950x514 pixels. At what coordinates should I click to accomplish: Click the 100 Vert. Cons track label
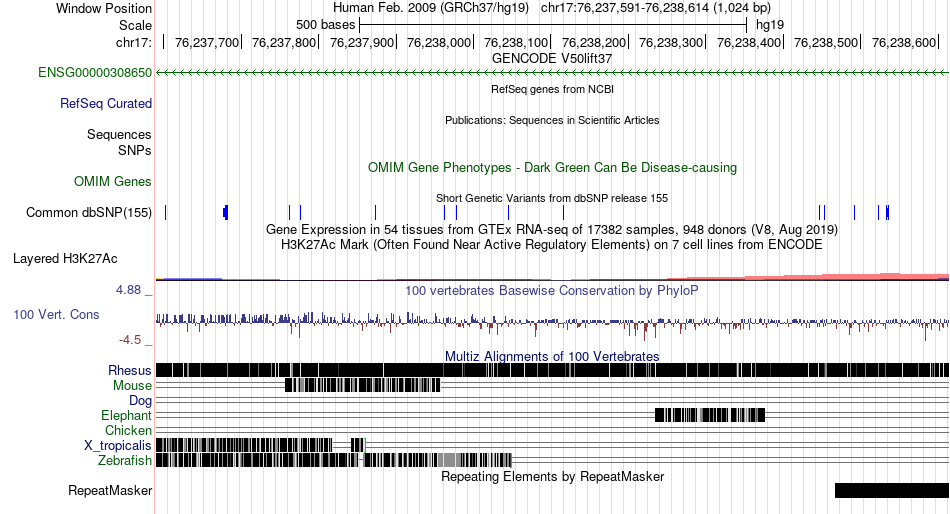pyautogui.click(x=56, y=315)
